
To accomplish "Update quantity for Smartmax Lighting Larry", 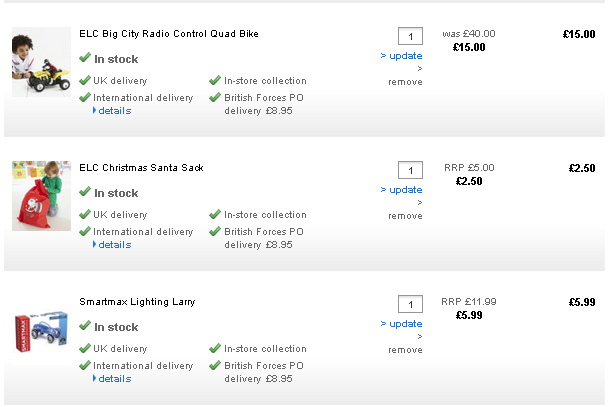I will click(x=402, y=324).
